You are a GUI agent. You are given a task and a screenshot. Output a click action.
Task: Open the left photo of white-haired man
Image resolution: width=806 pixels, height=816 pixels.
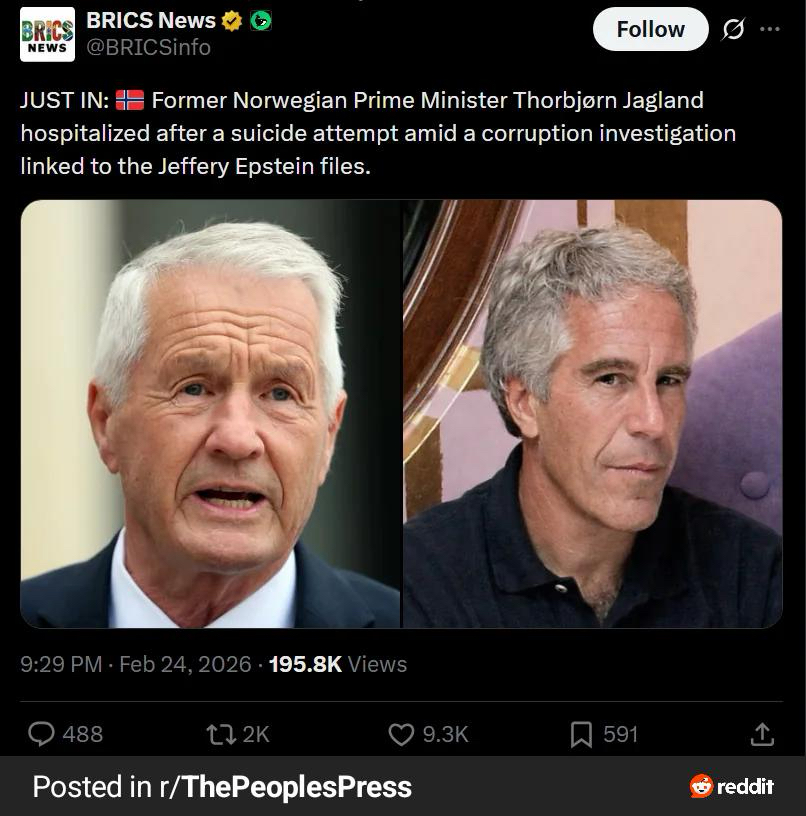pyautogui.click(x=211, y=414)
